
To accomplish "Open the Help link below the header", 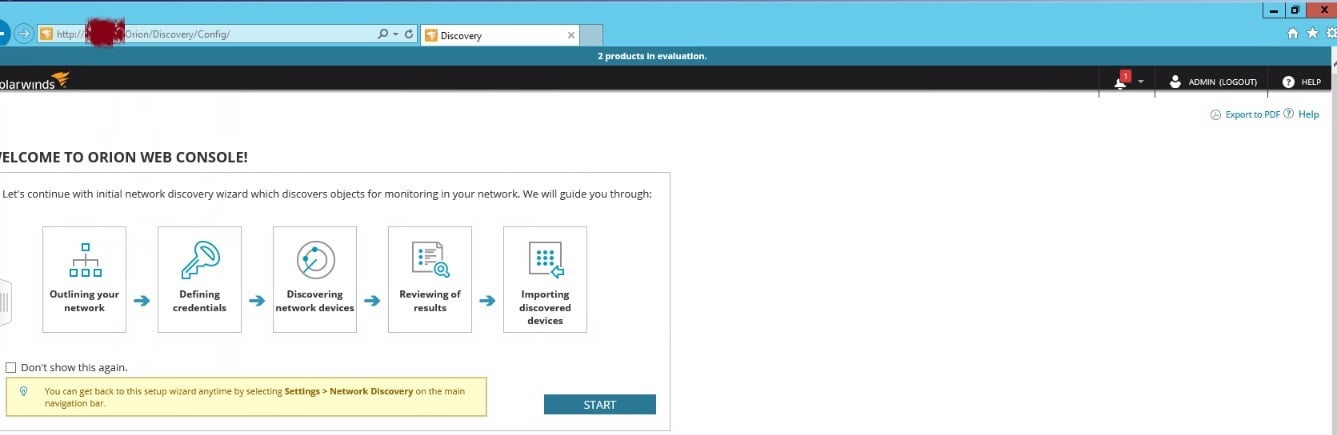I will coord(1309,114).
